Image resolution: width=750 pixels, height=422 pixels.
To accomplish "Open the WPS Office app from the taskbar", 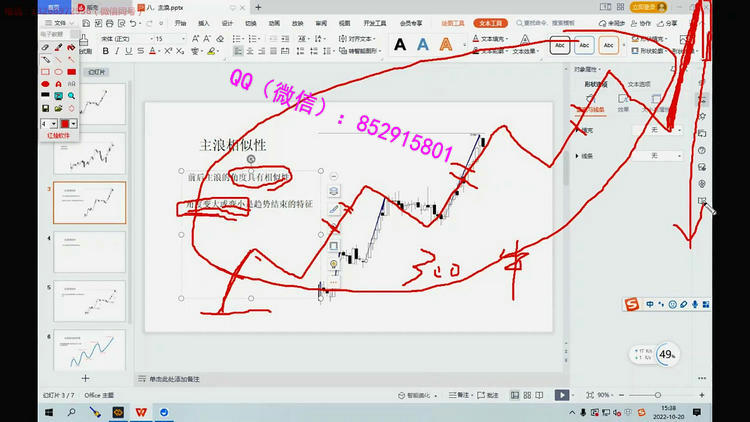I will pos(141,412).
